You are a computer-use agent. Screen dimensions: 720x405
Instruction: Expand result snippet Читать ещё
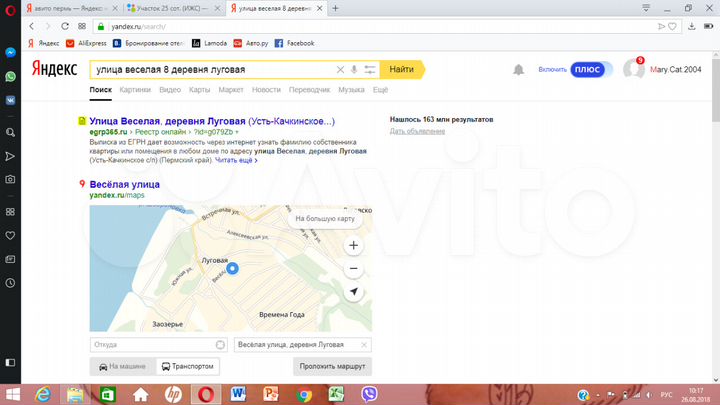[236, 160]
